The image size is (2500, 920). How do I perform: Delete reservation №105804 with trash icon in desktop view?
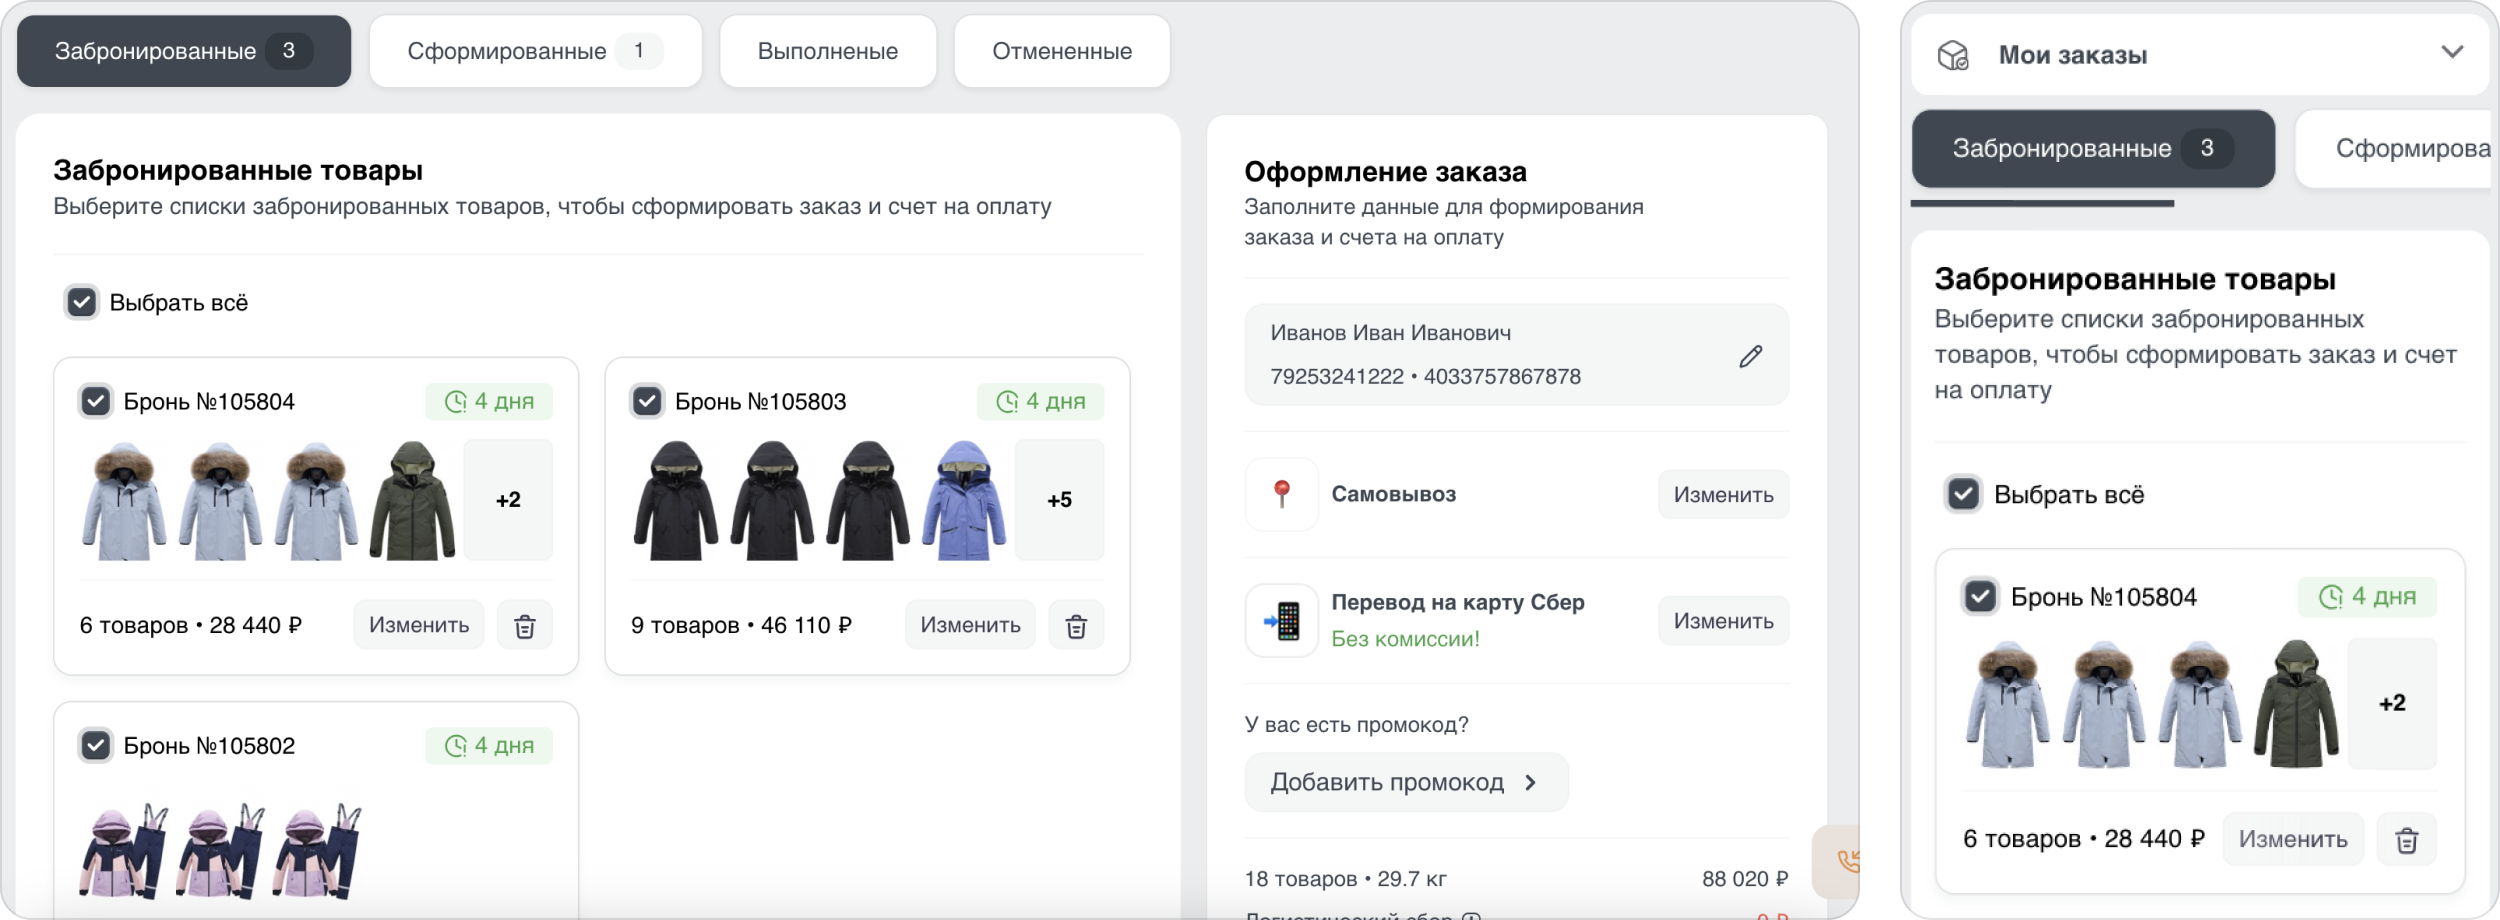coord(524,626)
